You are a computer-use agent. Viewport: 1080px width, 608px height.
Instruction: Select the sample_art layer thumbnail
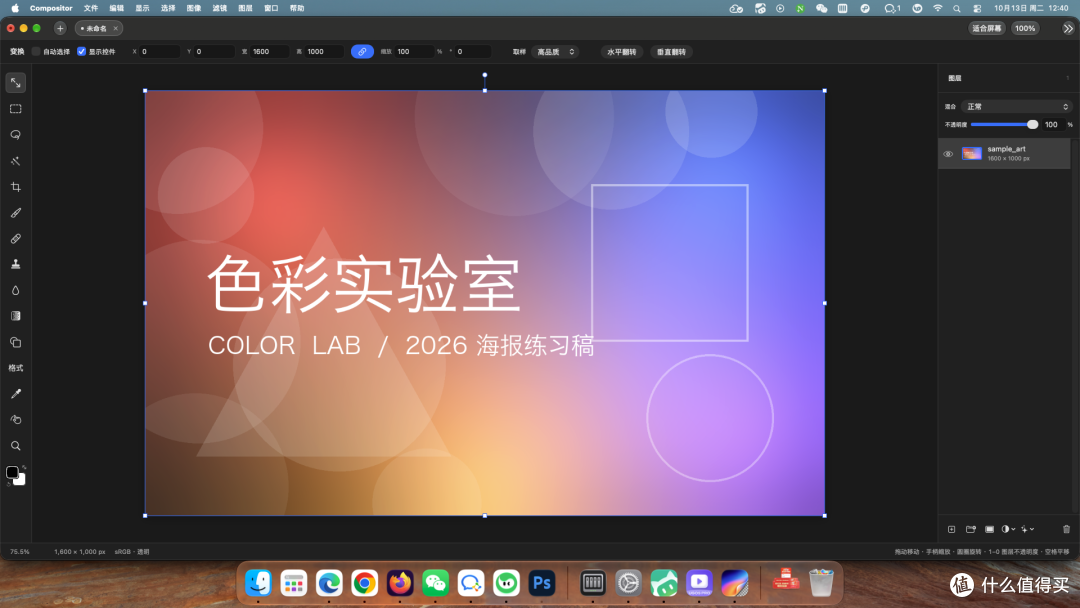(971, 154)
